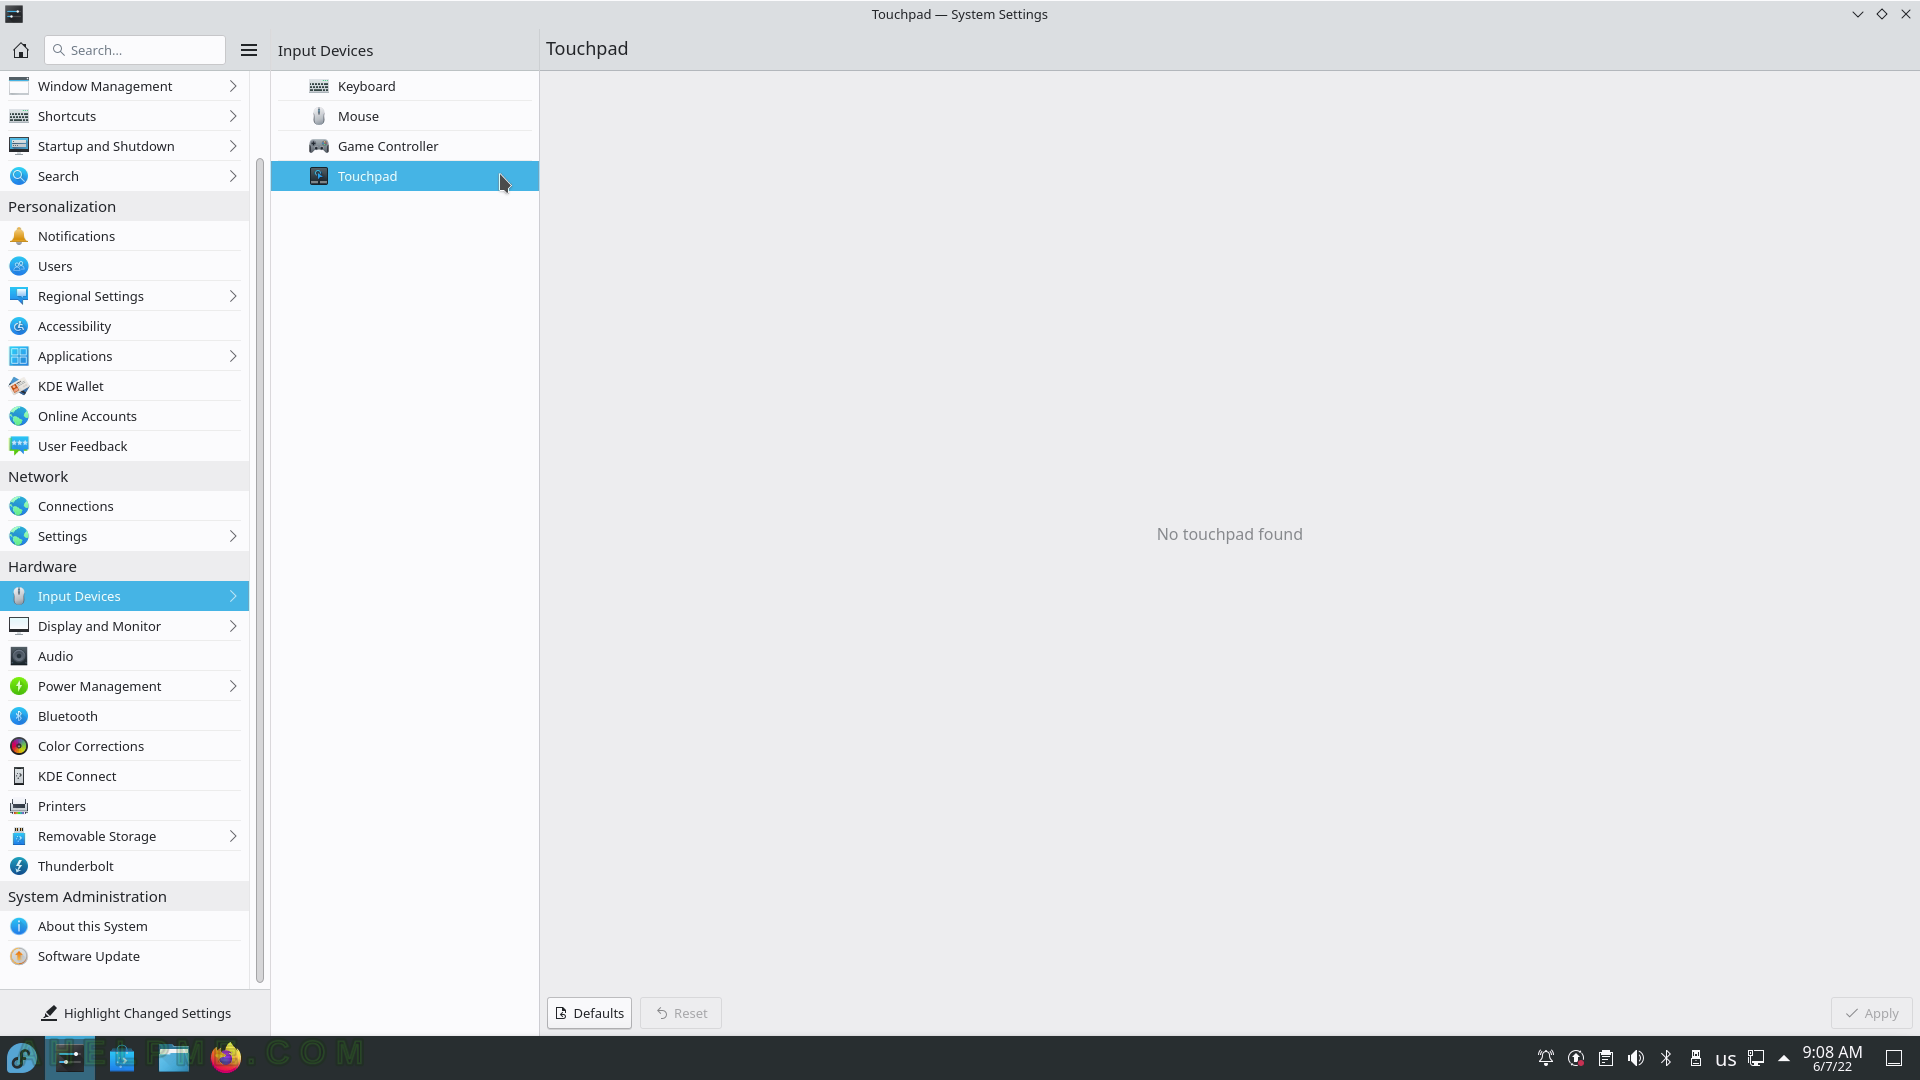Click the Apply button
This screenshot has width=1920, height=1080.
(1871, 1013)
